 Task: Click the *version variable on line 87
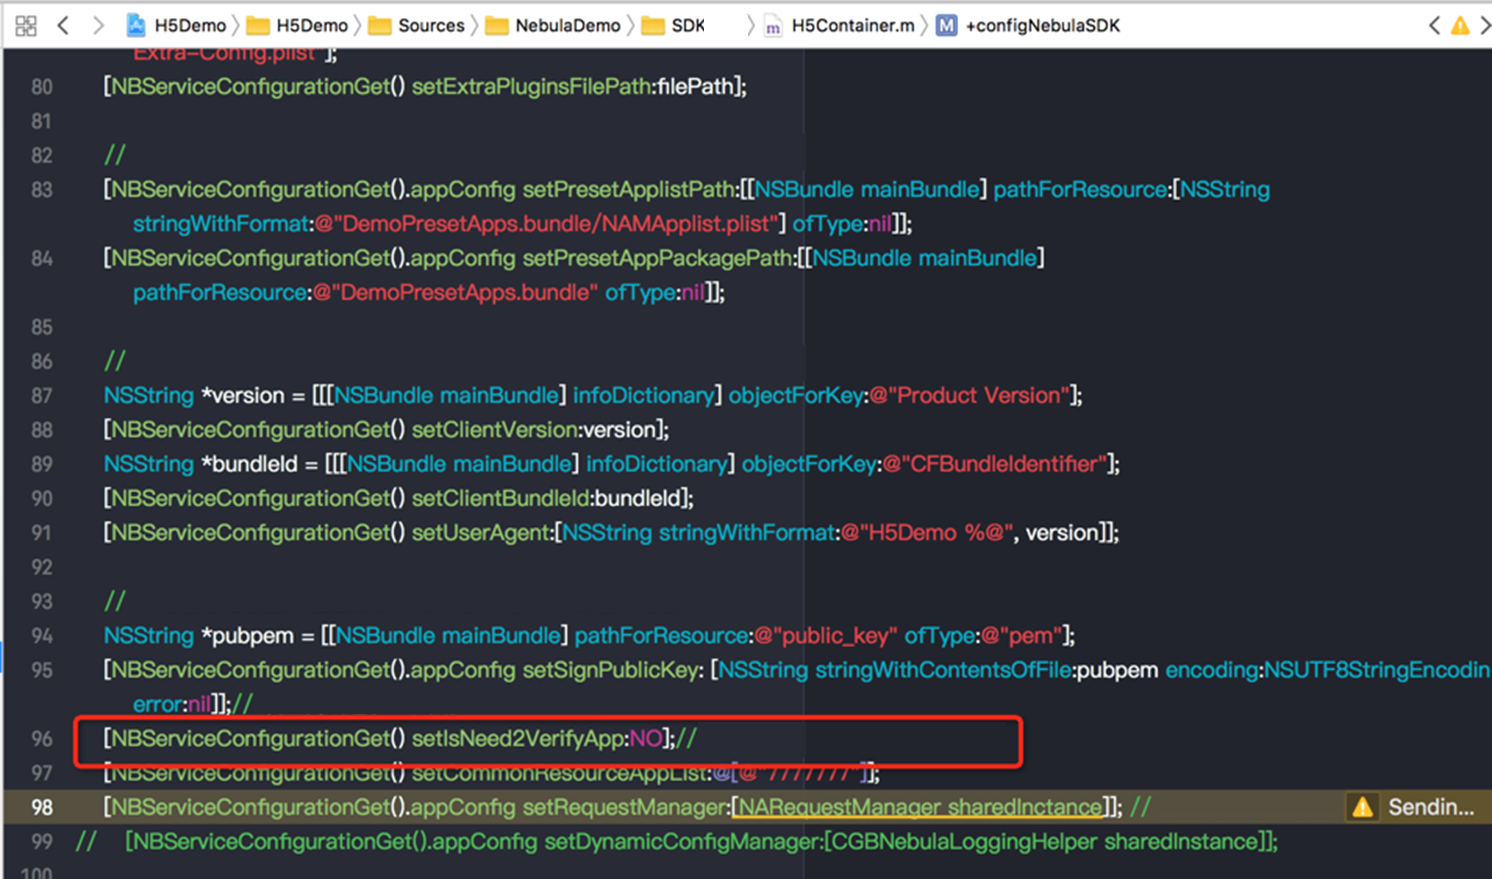point(243,396)
